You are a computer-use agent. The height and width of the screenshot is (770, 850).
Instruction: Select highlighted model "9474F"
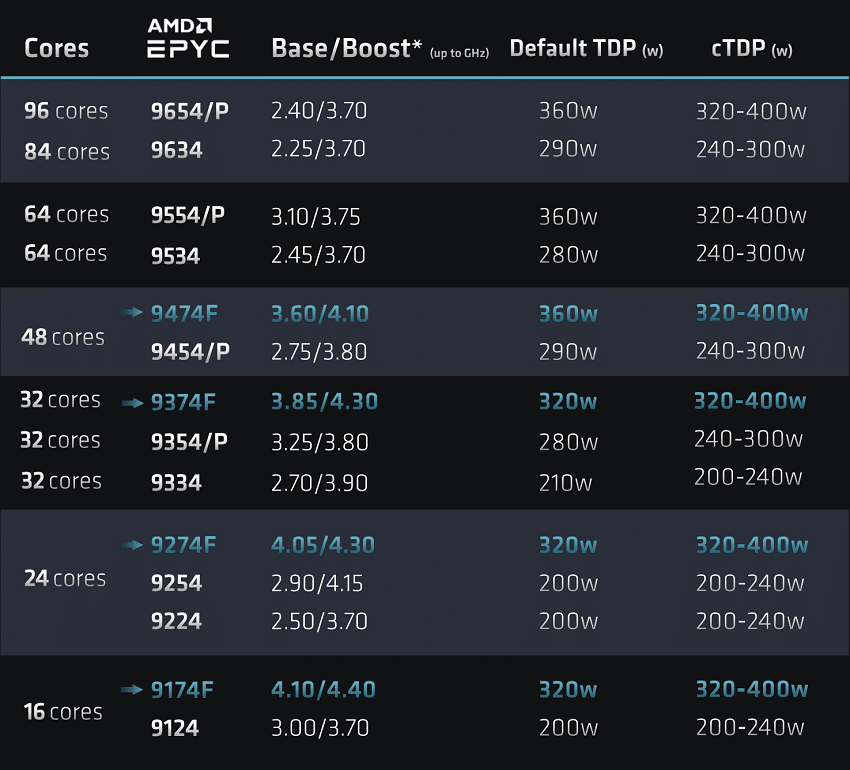pos(184,313)
